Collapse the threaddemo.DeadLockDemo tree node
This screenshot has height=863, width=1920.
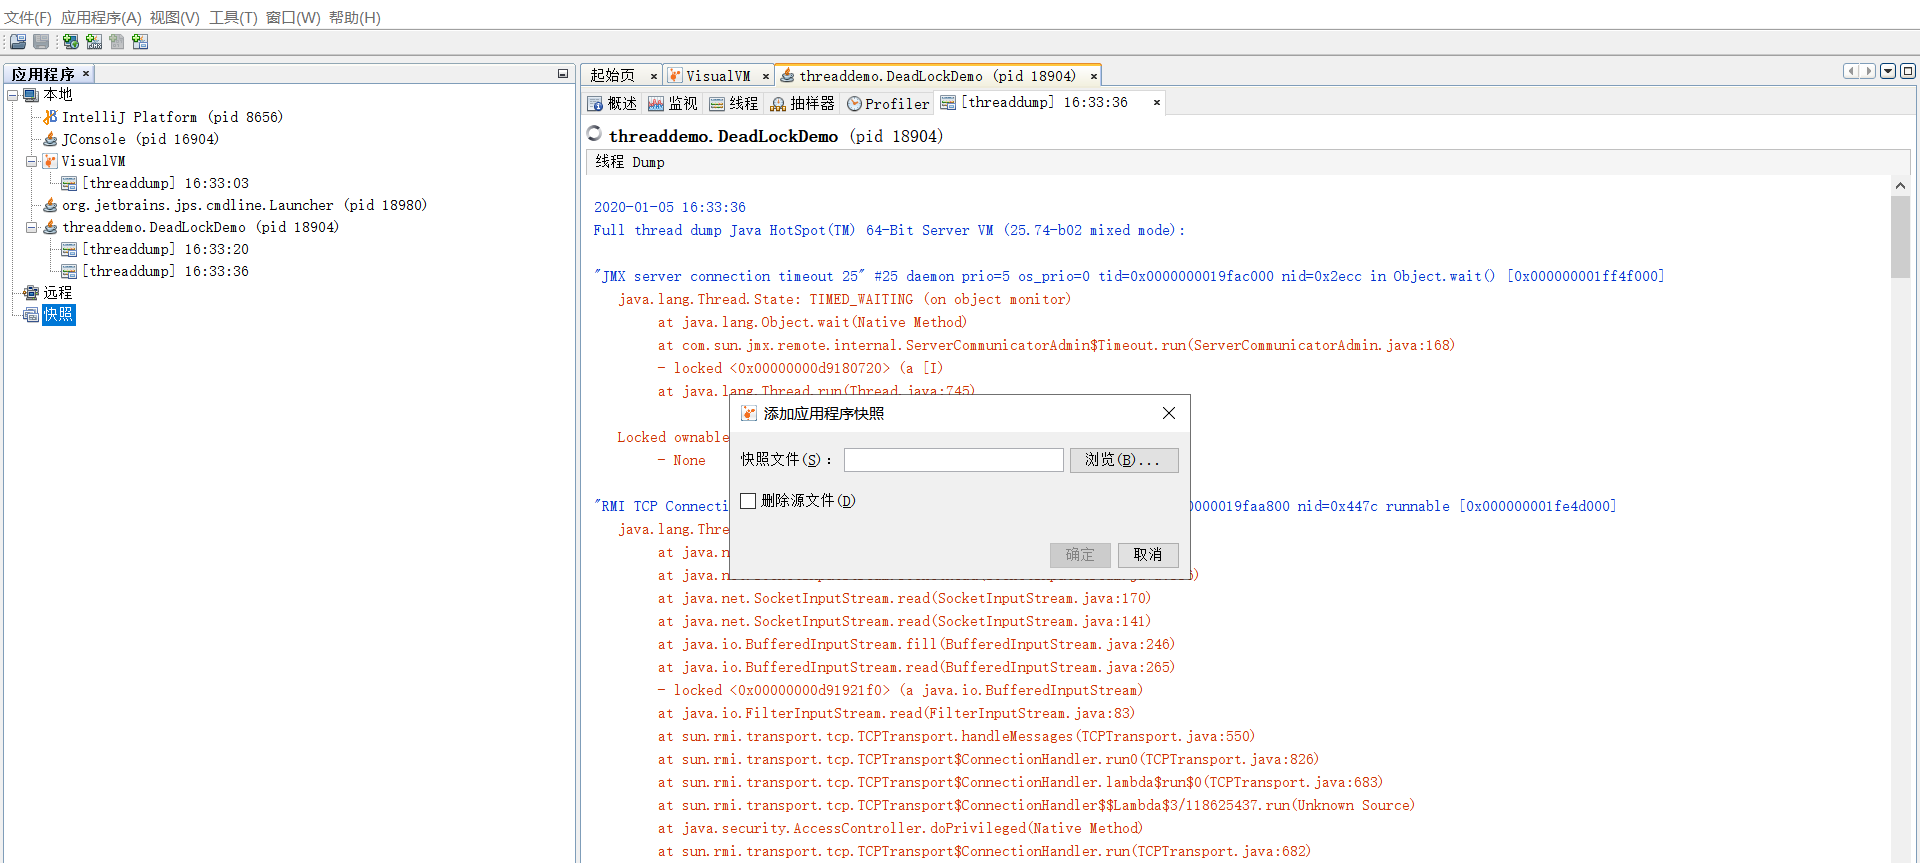pos(31,227)
